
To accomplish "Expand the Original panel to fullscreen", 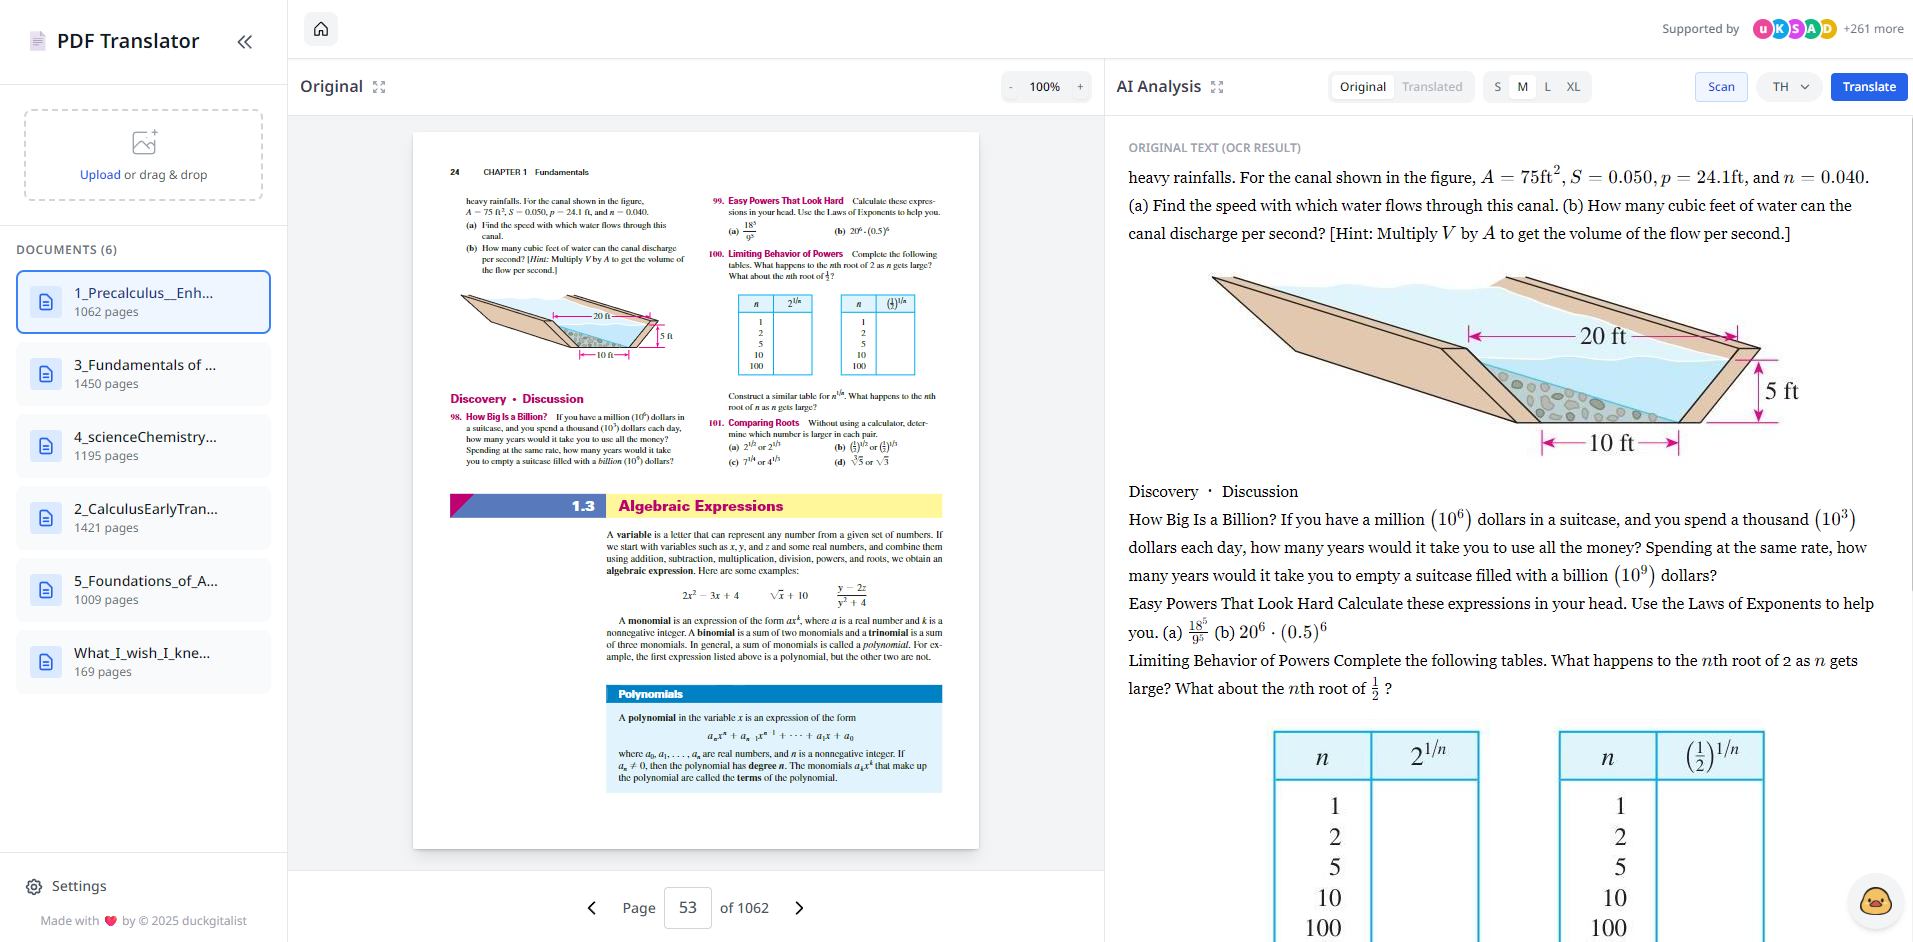I will 378,87.
